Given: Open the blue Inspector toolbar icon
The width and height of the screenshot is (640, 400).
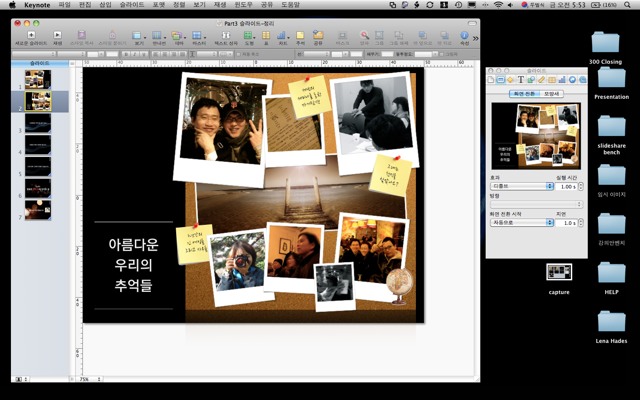Looking at the screenshot, I should tap(464, 35).
